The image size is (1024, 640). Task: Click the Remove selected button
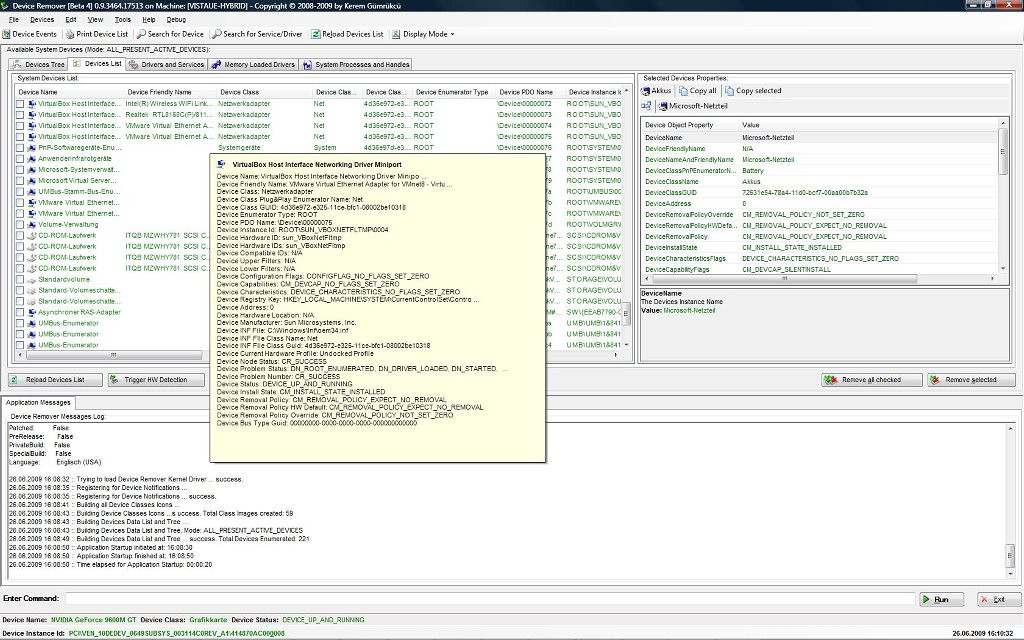coord(971,379)
